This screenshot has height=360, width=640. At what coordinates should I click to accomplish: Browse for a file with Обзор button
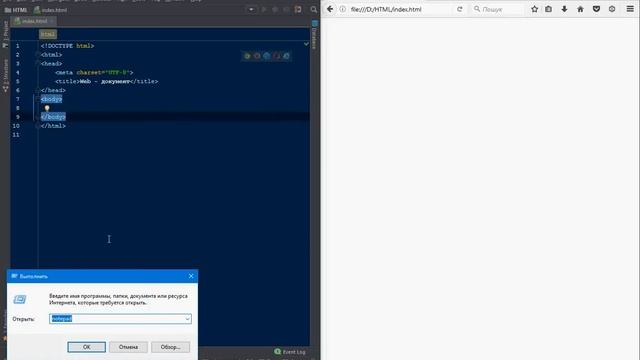(170, 347)
